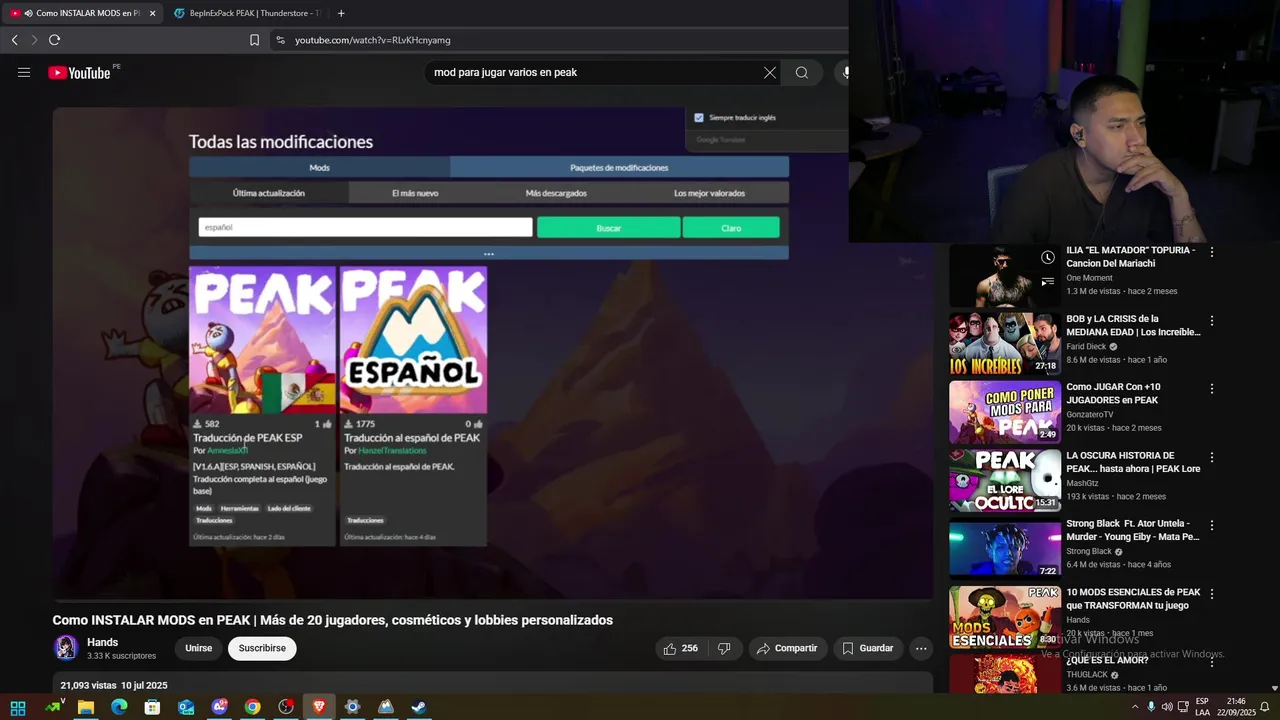Image resolution: width=1280 pixels, height=720 pixels.
Task: Toggle the Siempre traducir inglés checkbox
Action: click(x=699, y=117)
